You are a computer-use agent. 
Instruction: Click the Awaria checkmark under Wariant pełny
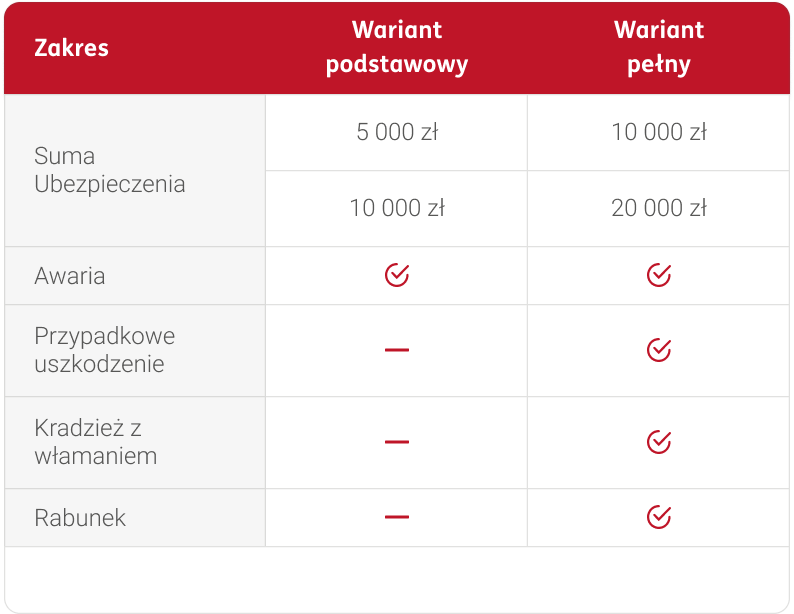tap(658, 275)
